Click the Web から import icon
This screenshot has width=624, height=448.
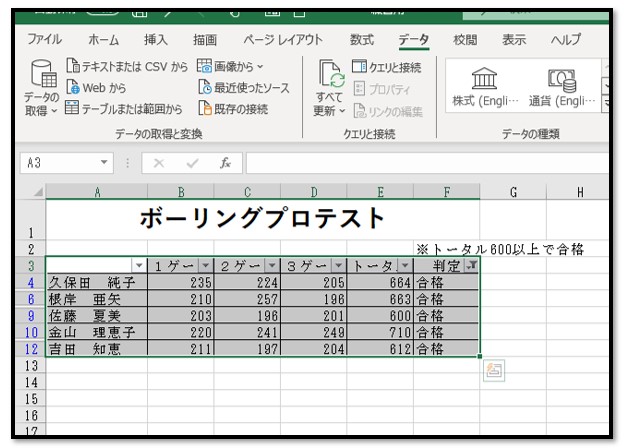pyautogui.click(x=73, y=87)
